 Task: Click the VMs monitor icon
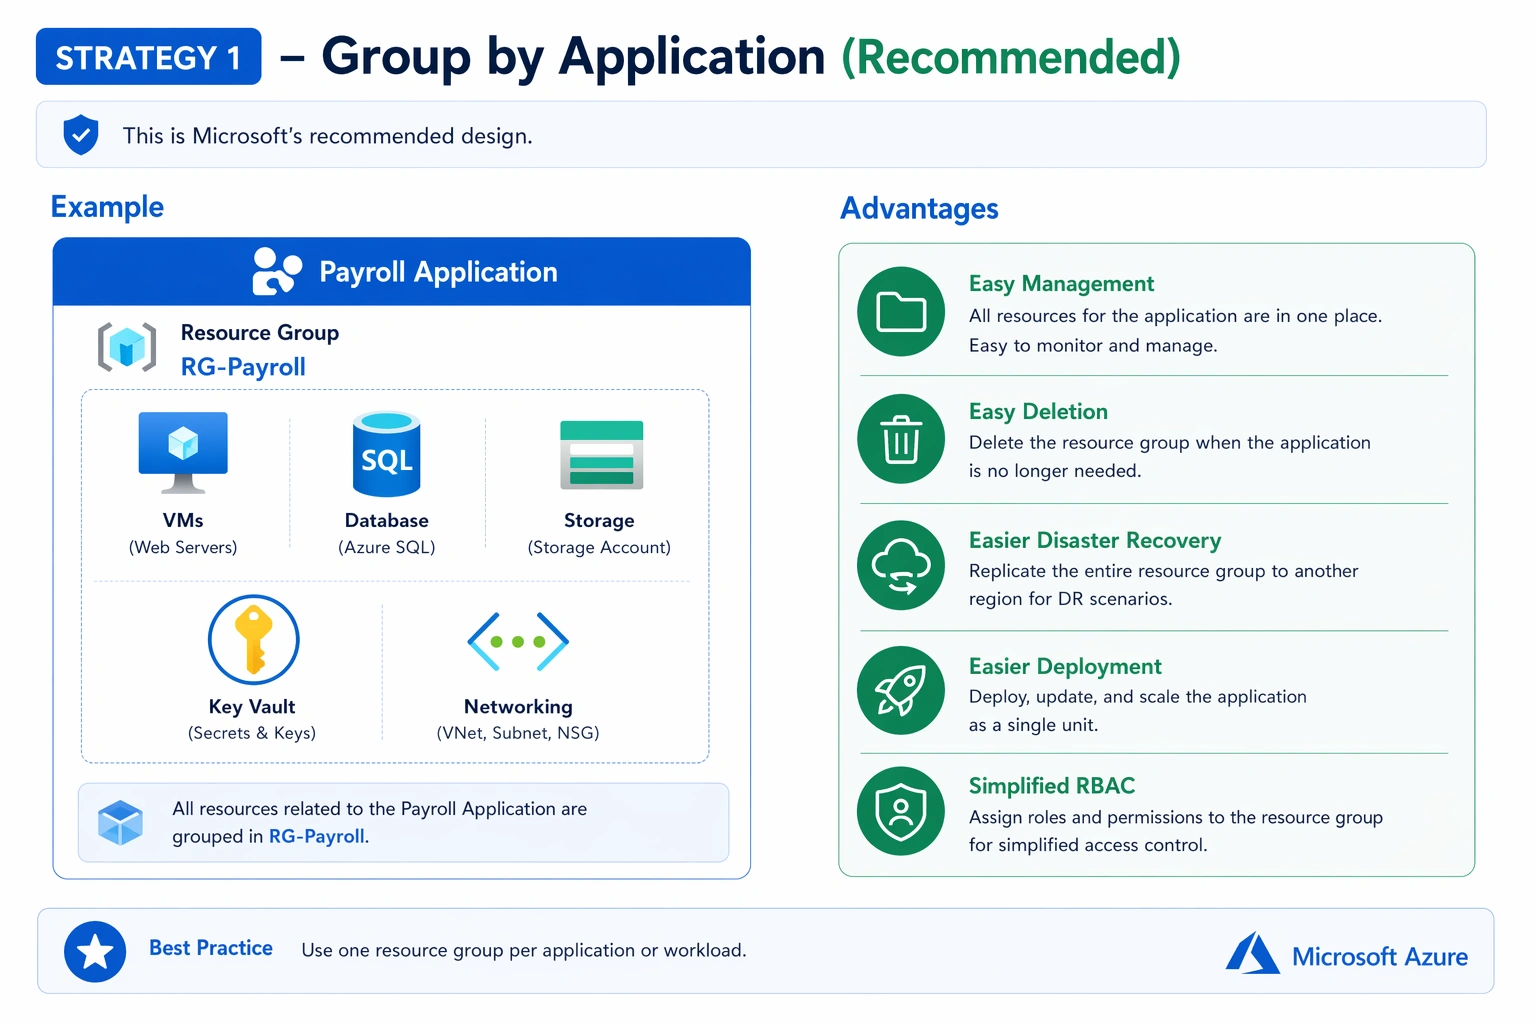(x=183, y=453)
